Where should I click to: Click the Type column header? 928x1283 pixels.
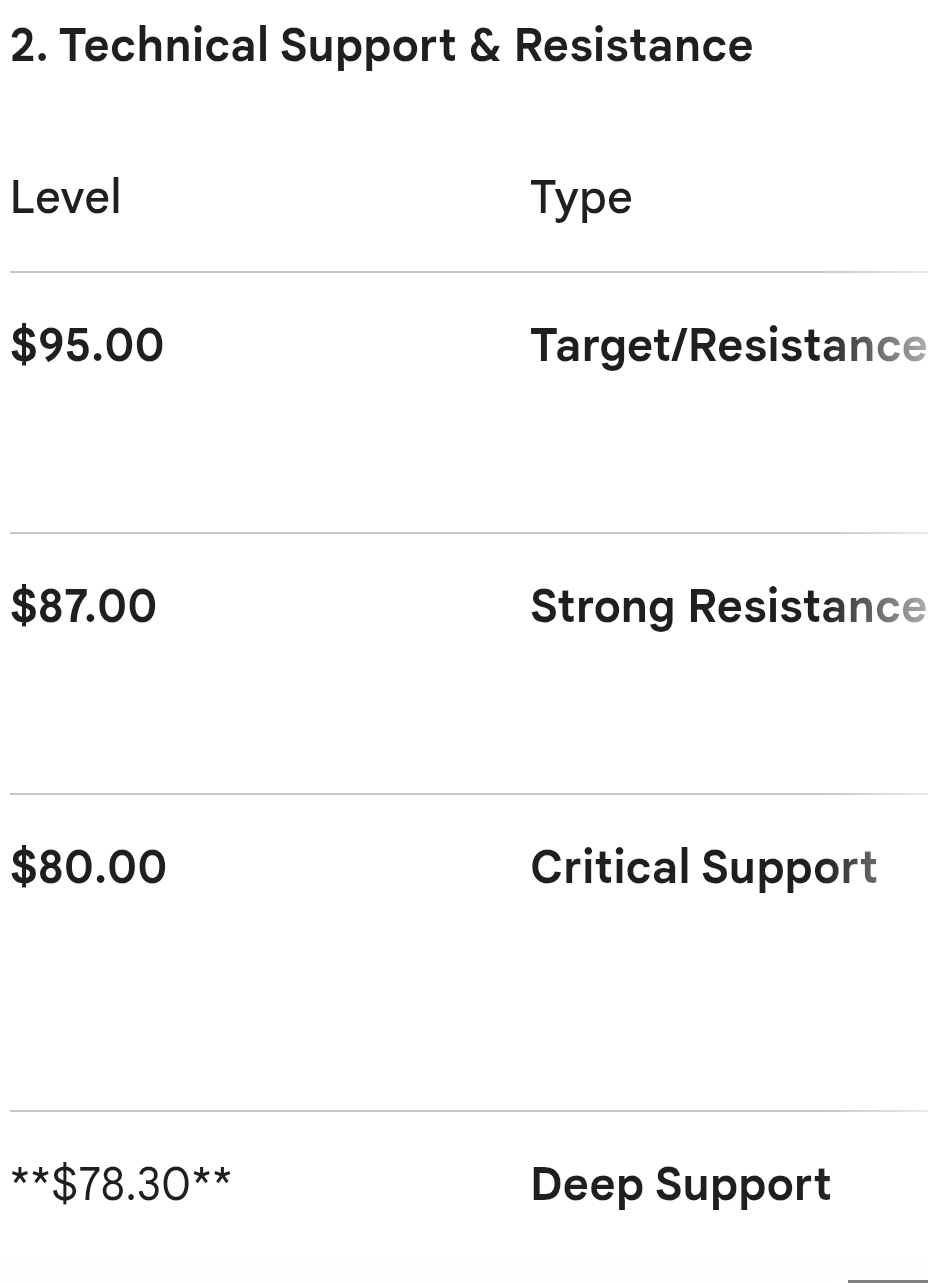(x=581, y=197)
